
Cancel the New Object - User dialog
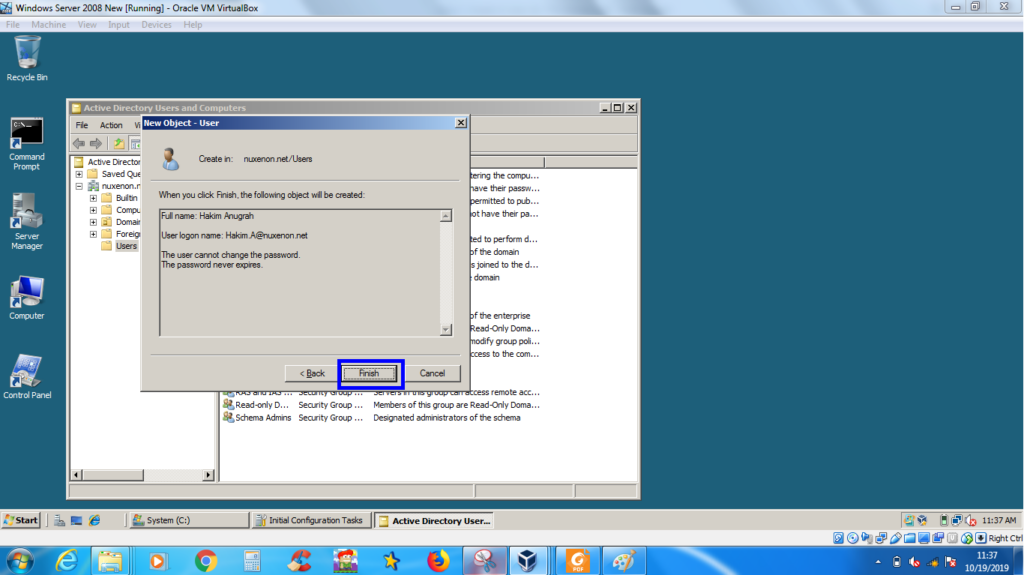pos(432,373)
